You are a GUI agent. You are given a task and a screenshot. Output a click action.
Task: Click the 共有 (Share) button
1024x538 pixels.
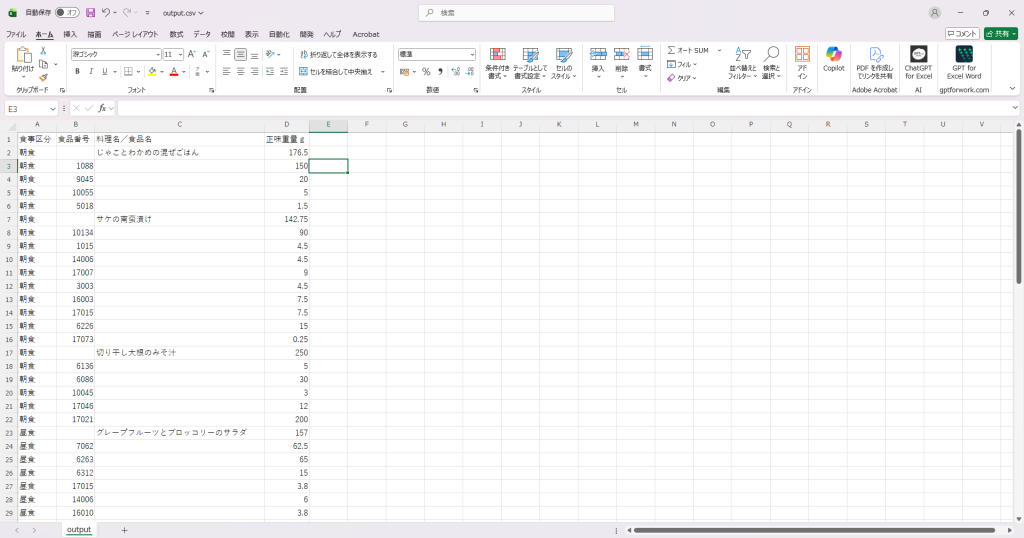point(1000,34)
